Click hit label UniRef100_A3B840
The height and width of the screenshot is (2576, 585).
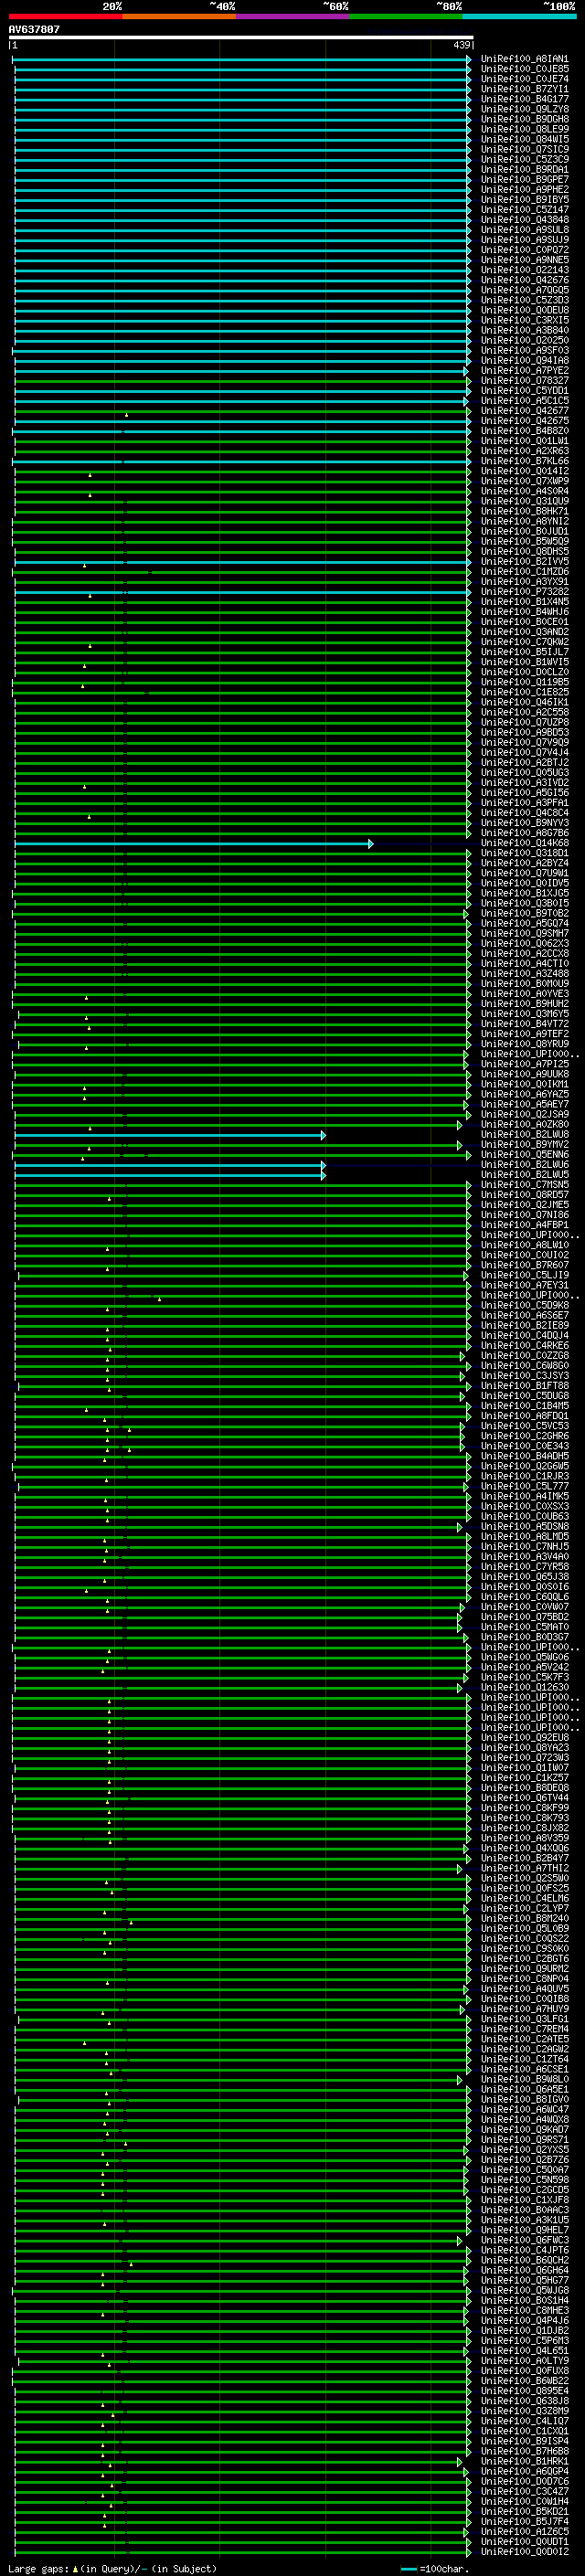click(x=524, y=330)
